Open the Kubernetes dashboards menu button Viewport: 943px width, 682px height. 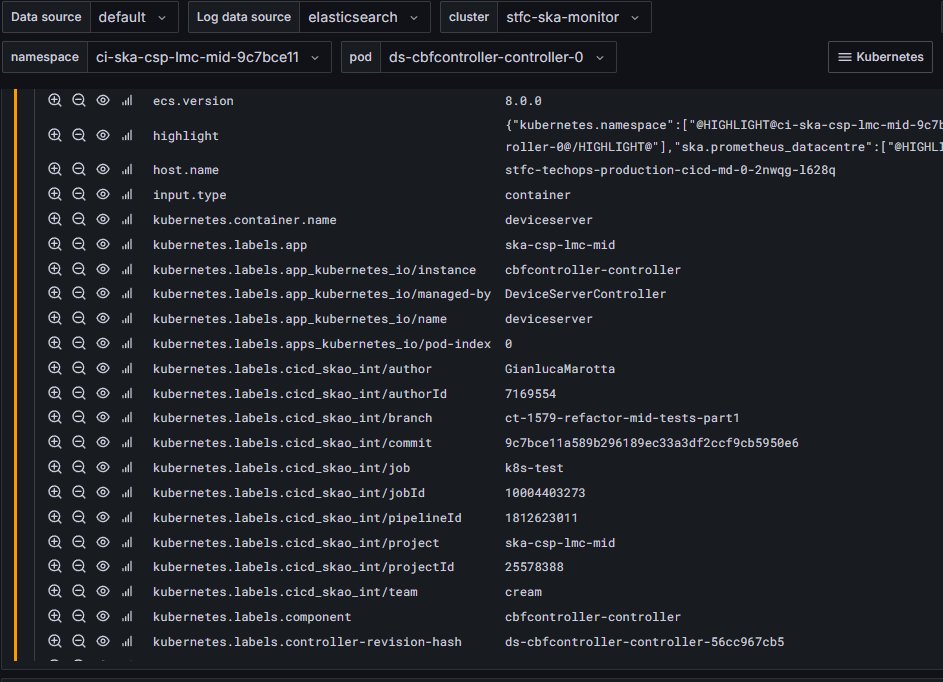tap(880, 57)
